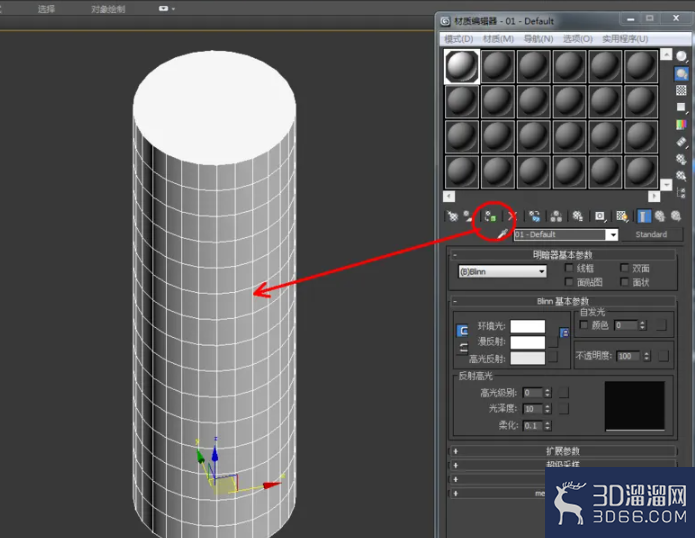
Task: Enable the 面贴图 face map checkbox
Action: click(x=569, y=282)
